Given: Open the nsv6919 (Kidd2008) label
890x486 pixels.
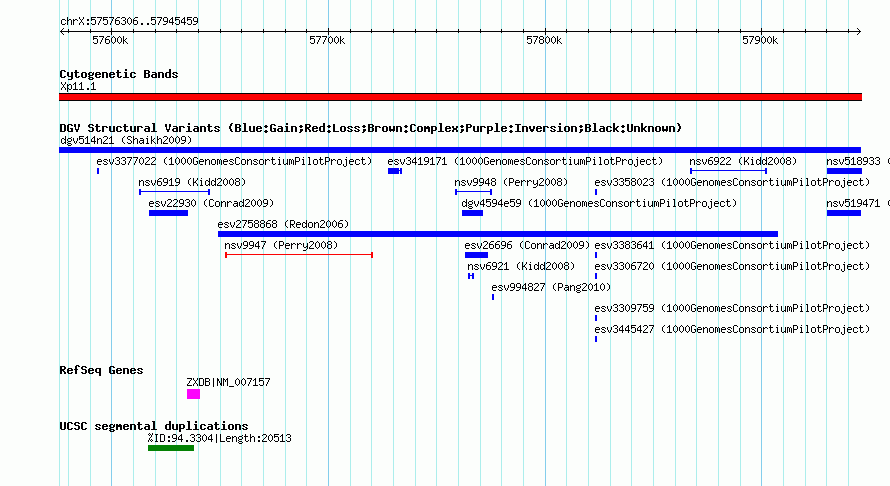Looking at the screenshot, I should point(192,182).
